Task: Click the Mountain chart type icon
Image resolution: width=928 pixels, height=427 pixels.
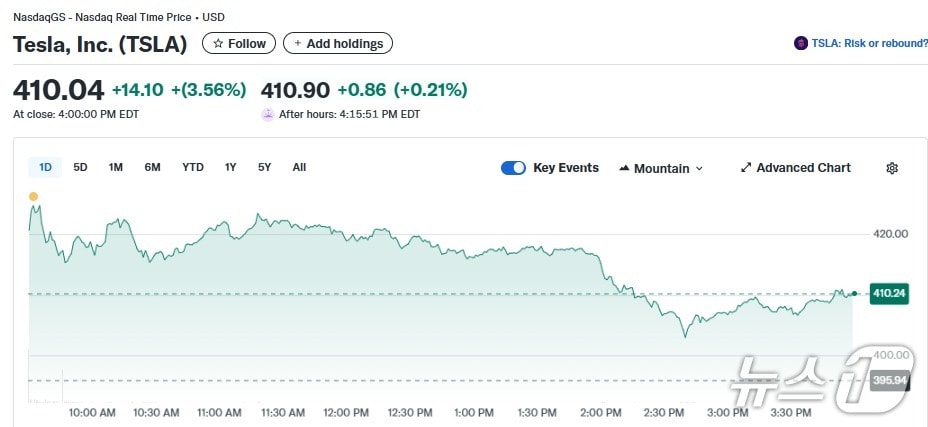Action: click(x=624, y=168)
